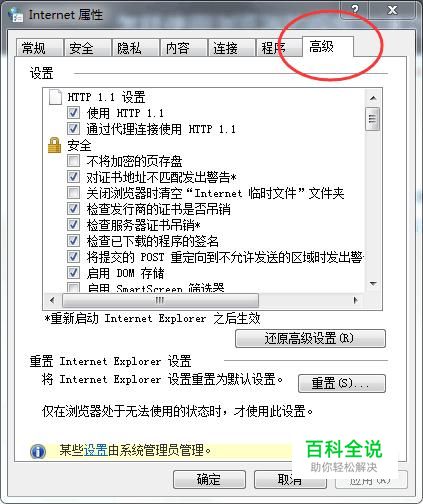Screen dimensions: 423x504
Task: Click the vertical scrollbar thumb
Action: pos(372,119)
